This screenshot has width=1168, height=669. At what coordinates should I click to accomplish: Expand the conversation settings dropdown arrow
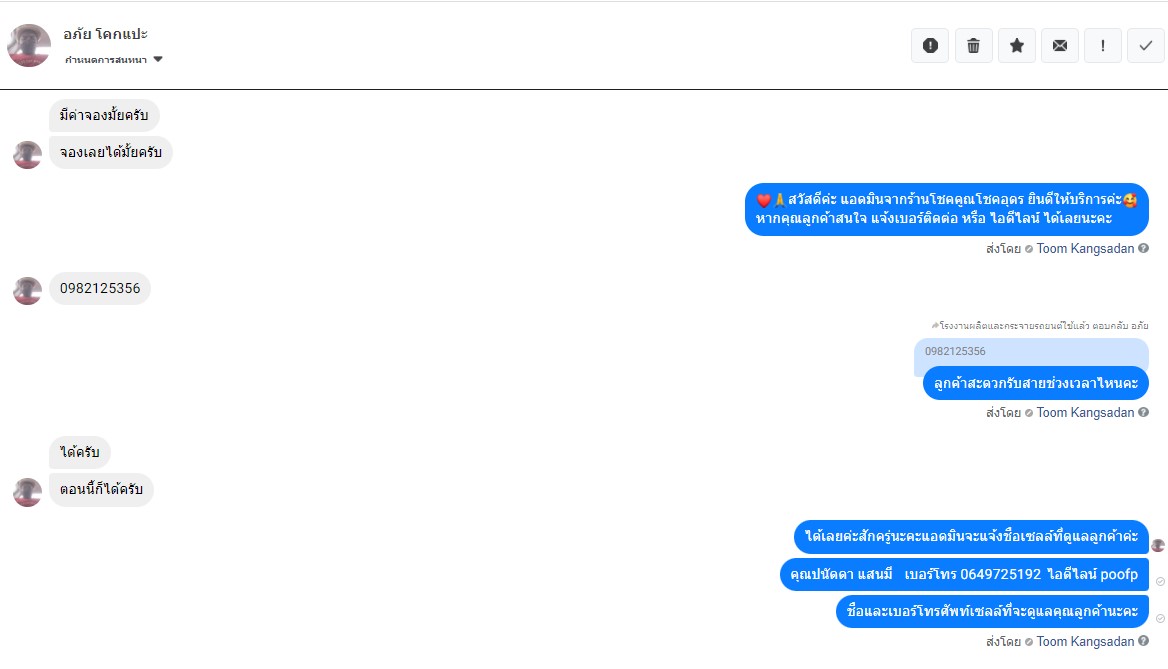(x=158, y=60)
